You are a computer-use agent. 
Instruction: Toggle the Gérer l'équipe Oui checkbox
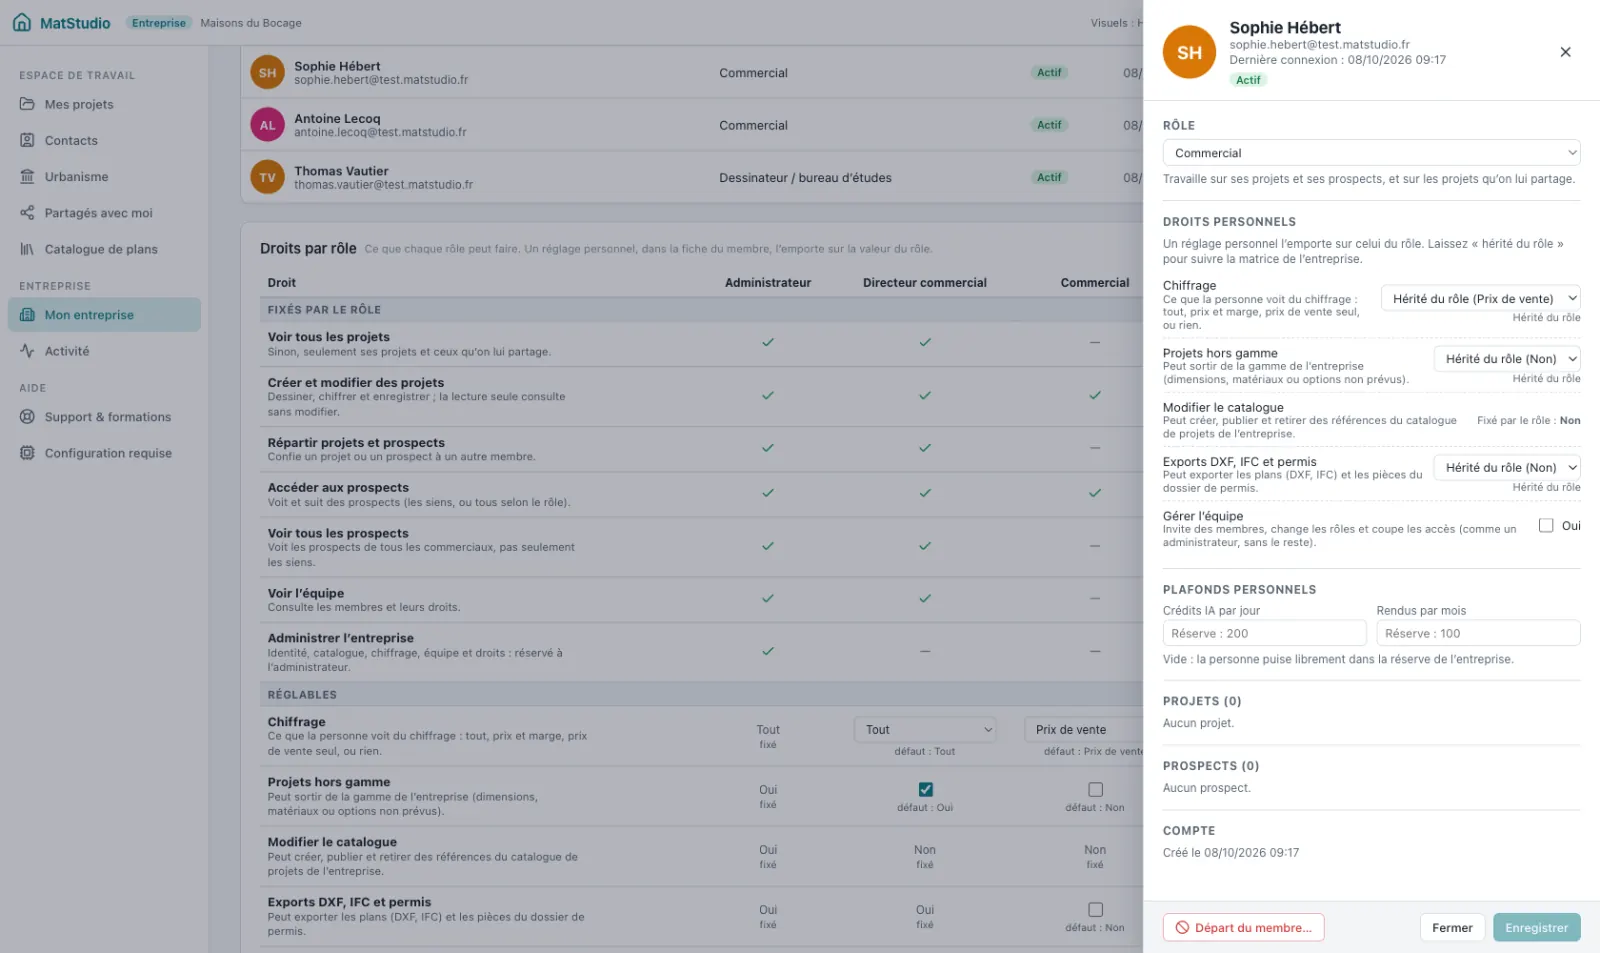click(x=1546, y=525)
